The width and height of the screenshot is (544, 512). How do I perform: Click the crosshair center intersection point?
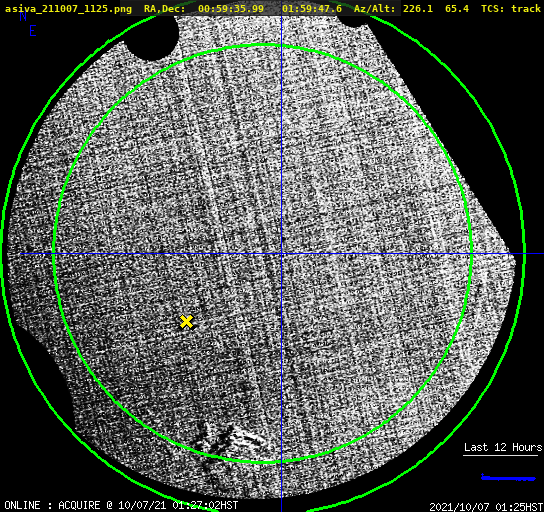tap(281, 254)
